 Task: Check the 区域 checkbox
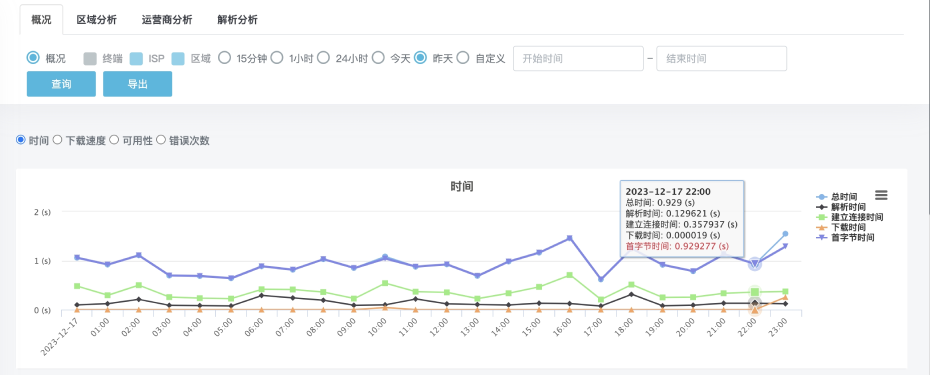pos(179,58)
